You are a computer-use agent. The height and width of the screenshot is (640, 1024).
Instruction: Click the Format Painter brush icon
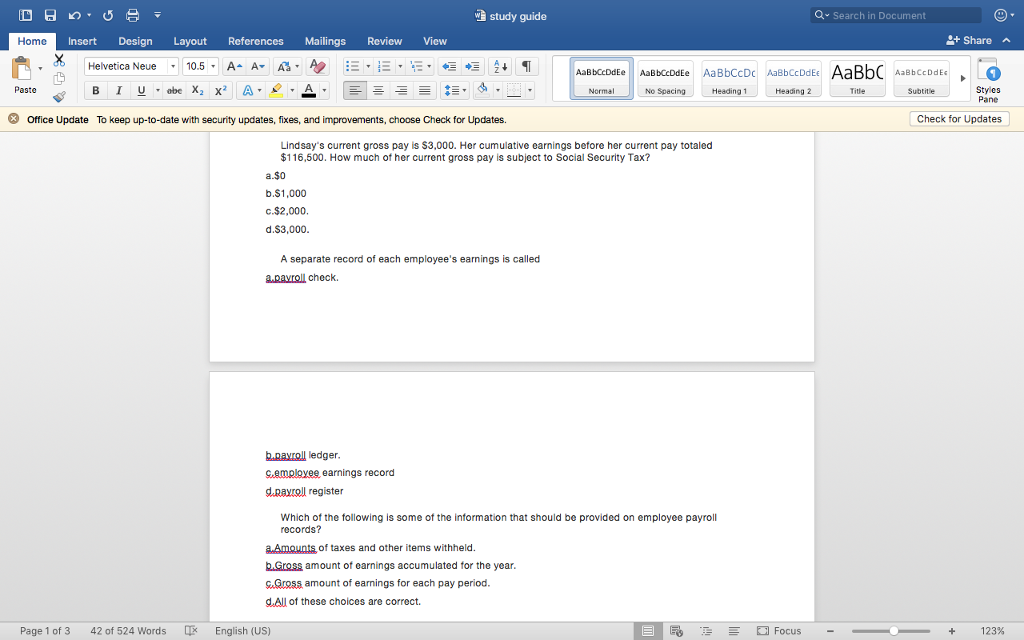click(x=59, y=97)
